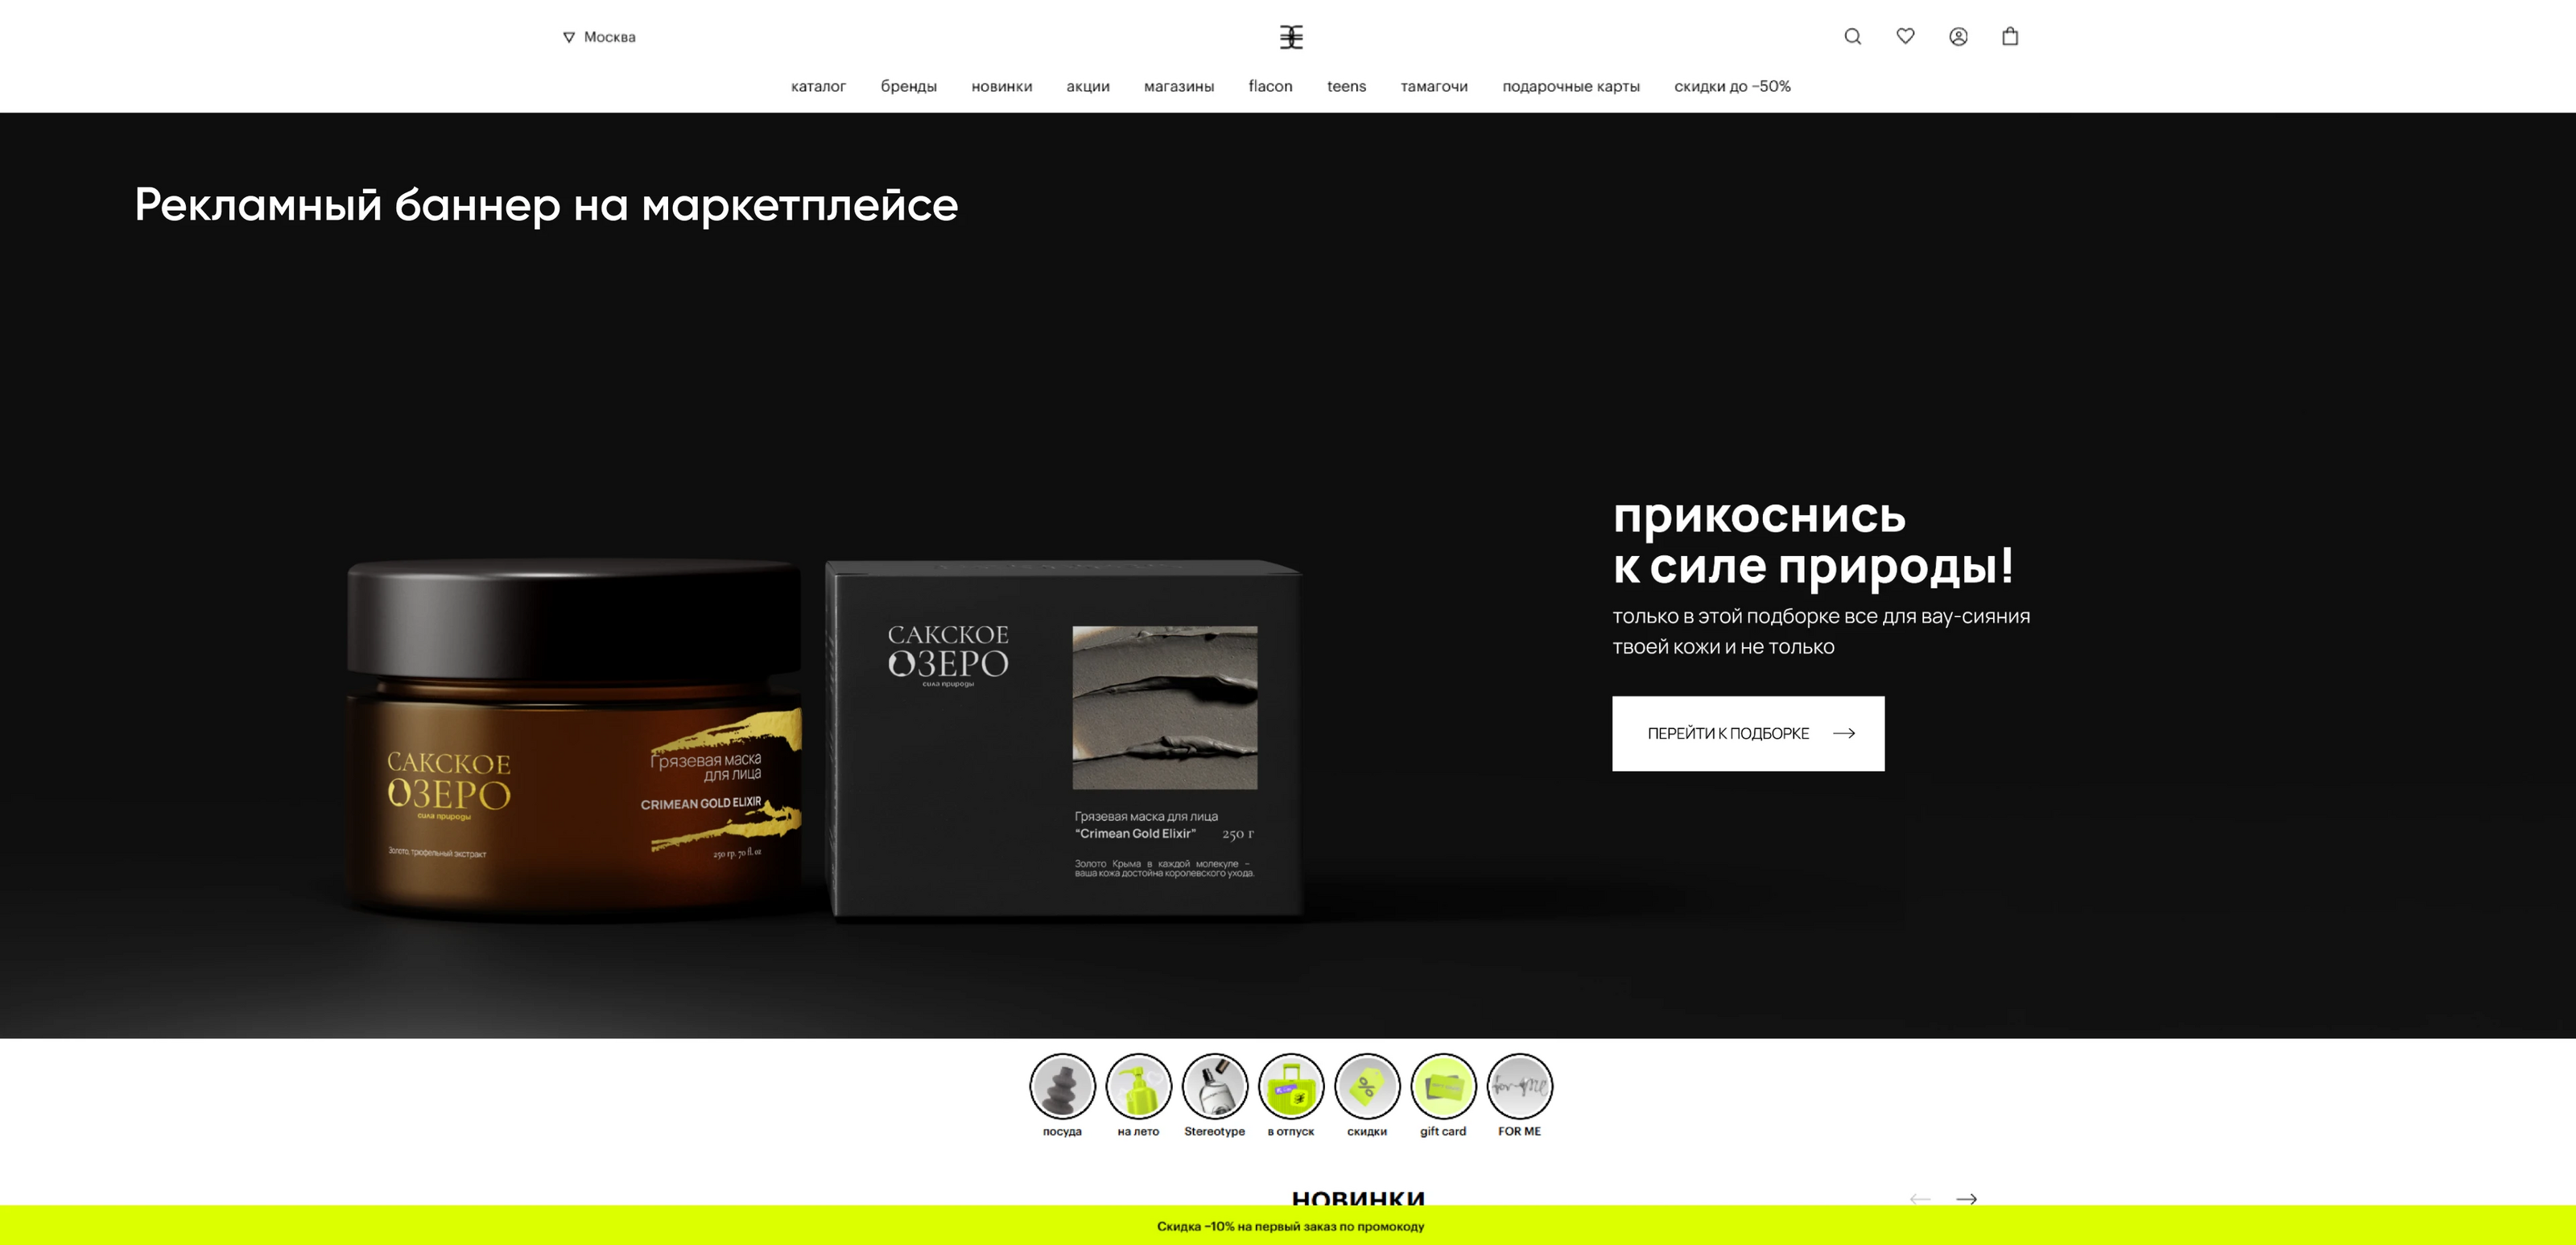Open the 'на лето' story circle
Viewport: 2576px width, 1245px height.
pos(1138,1086)
